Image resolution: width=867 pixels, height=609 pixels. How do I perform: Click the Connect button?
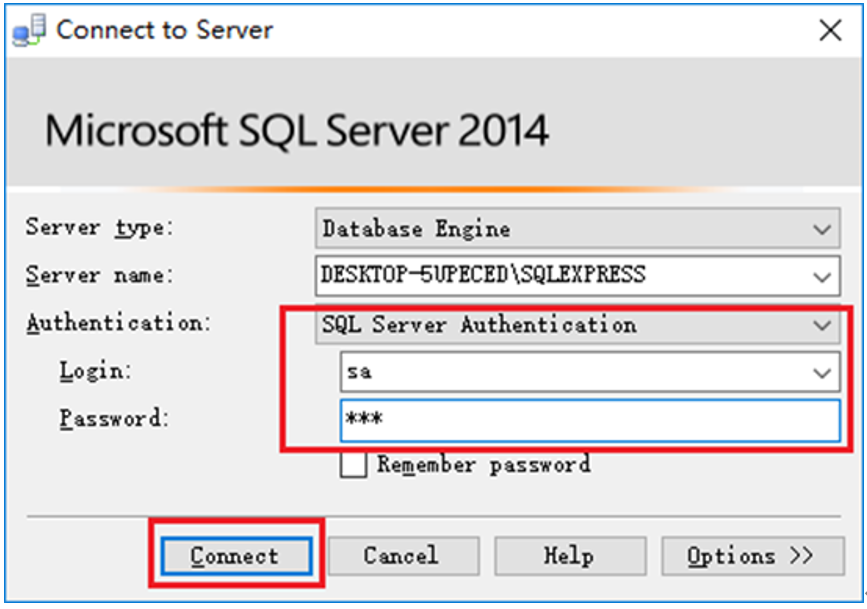point(236,556)
